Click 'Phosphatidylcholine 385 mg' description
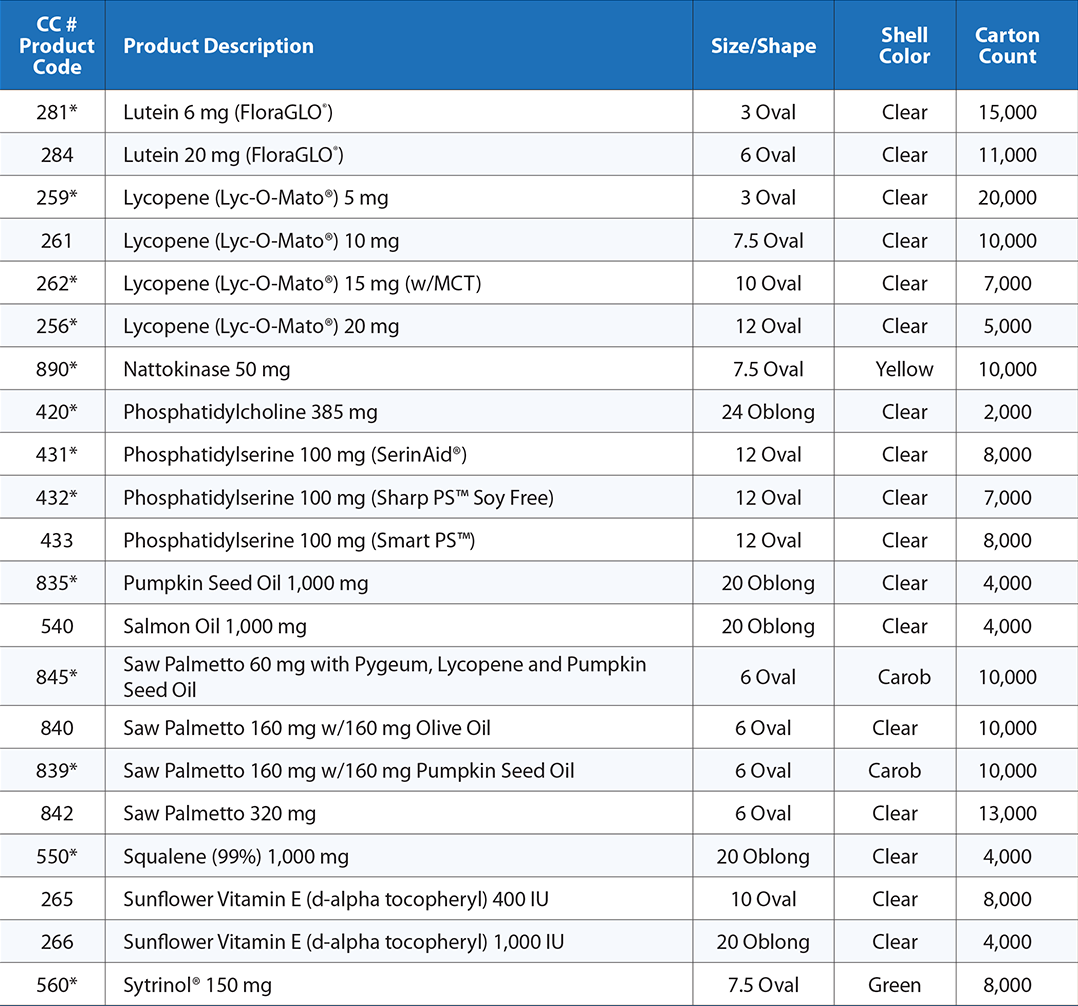Viewport: 1078px width, 1006px height. (250, 412)
